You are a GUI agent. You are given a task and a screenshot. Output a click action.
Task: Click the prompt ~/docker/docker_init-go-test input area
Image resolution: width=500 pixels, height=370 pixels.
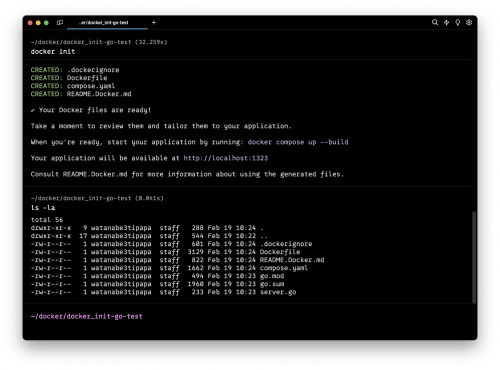[x=87, y=316]
